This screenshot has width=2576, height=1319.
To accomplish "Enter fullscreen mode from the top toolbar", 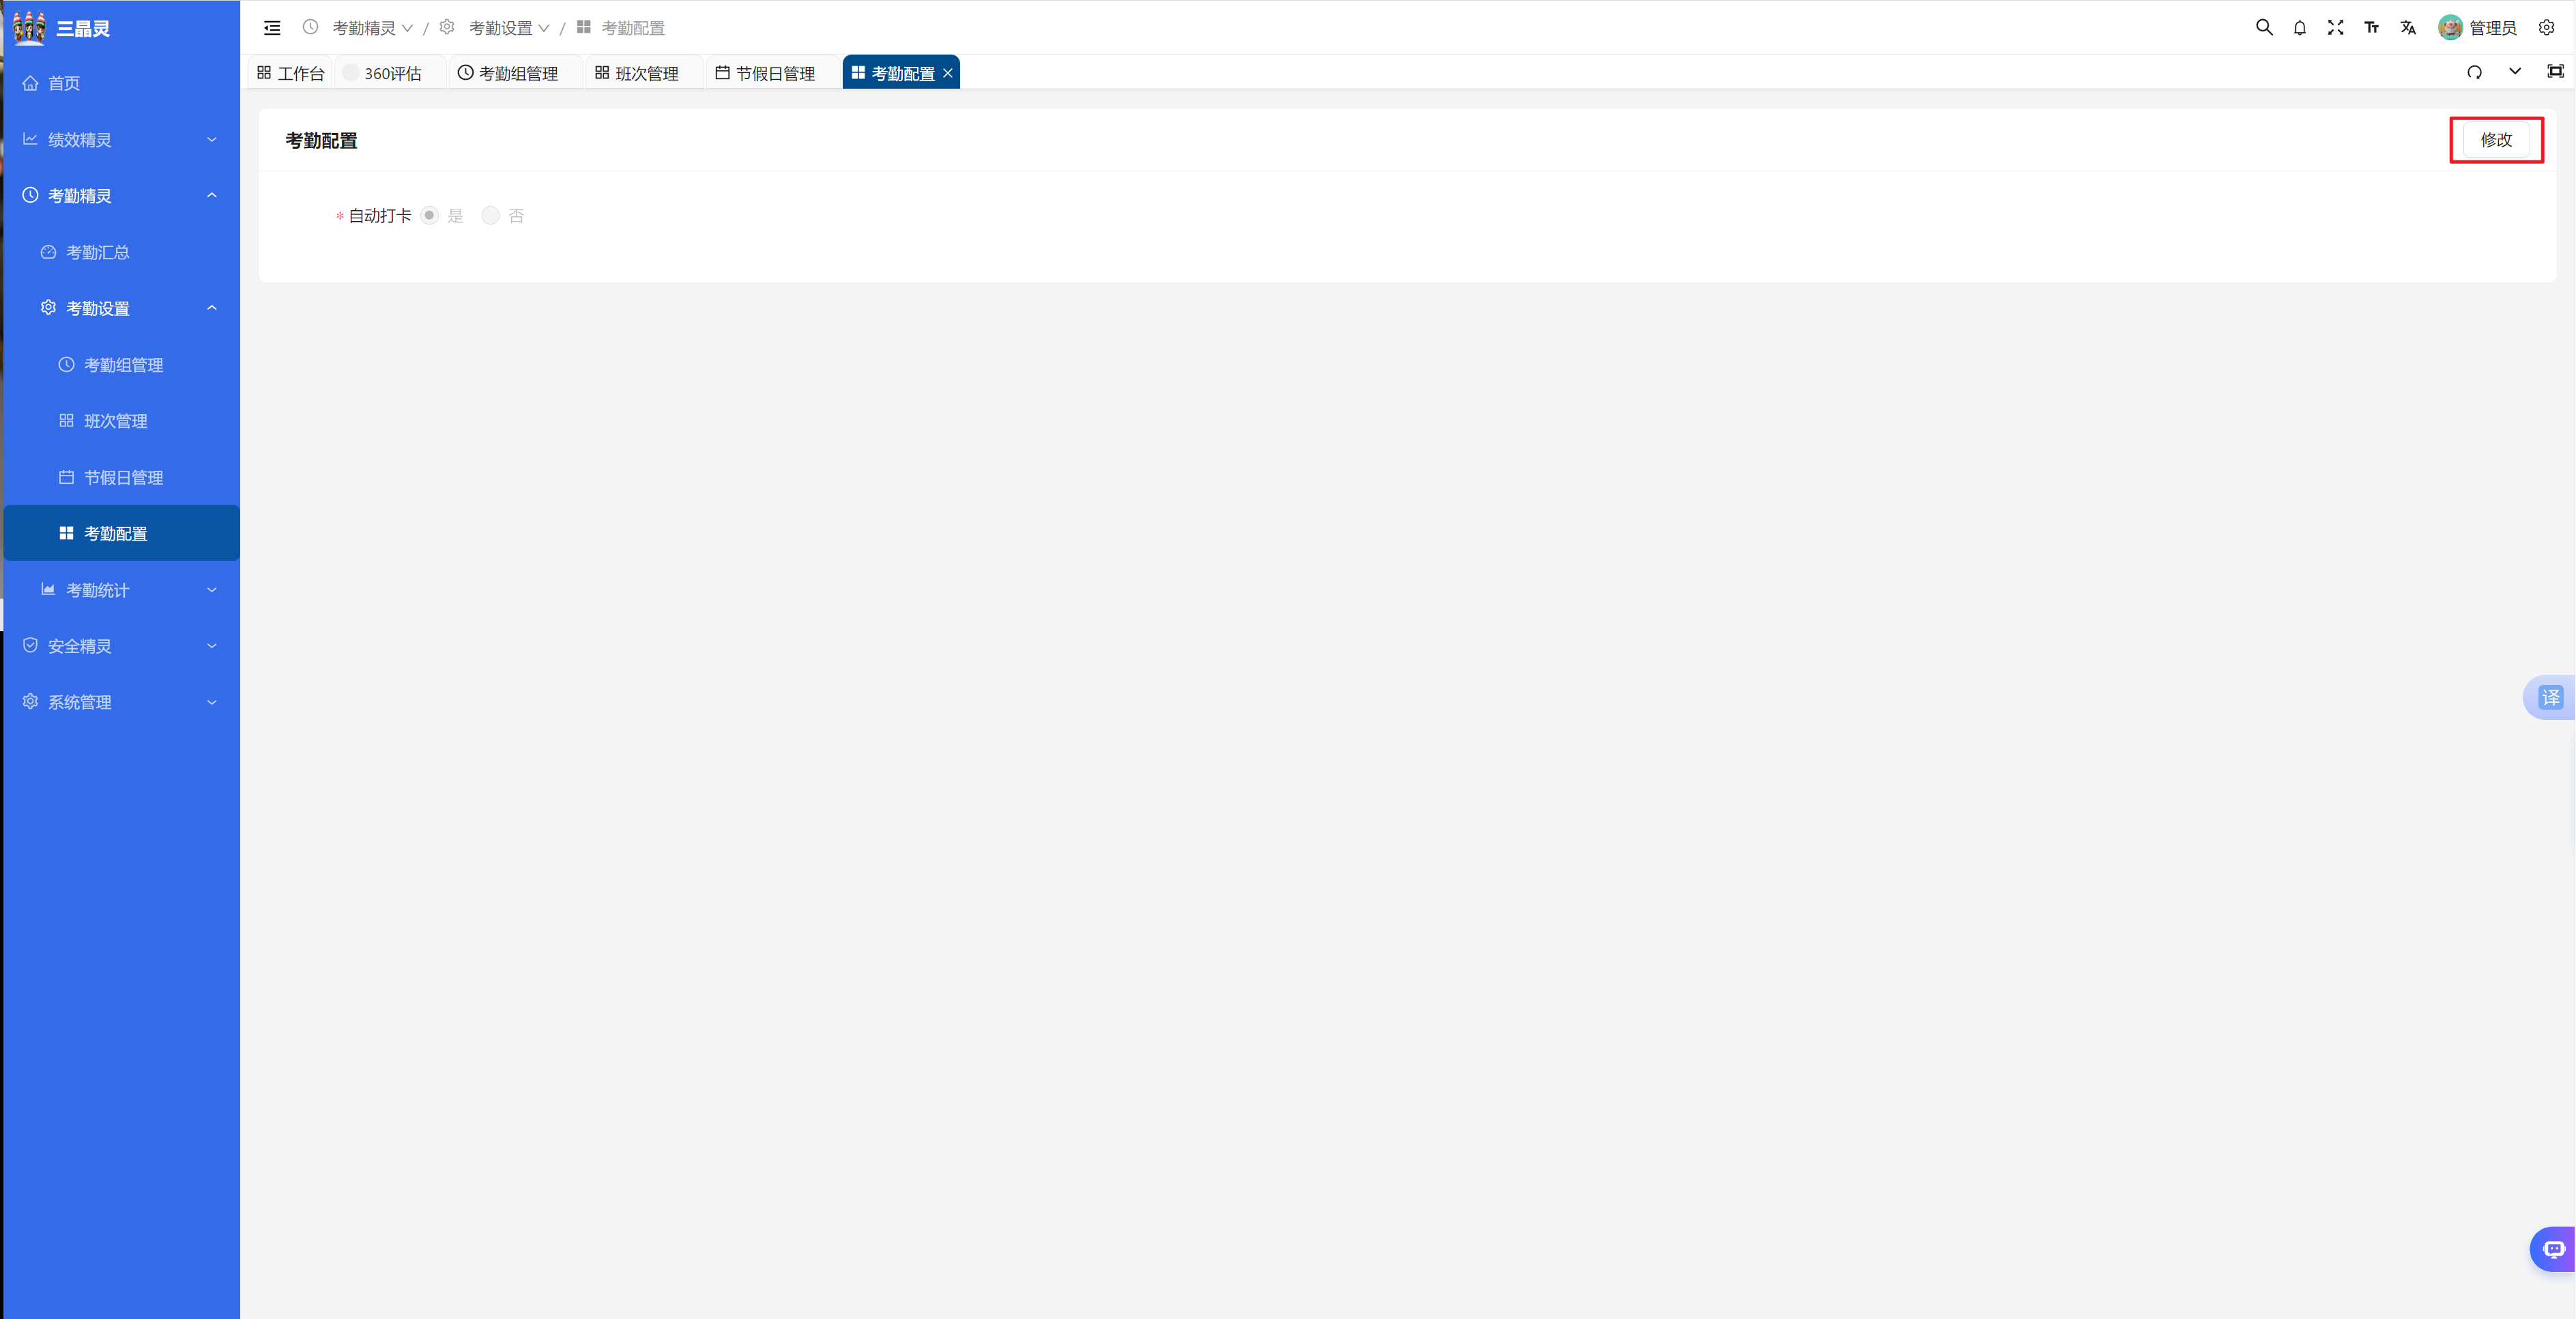I will click(x=2336, y=27).
